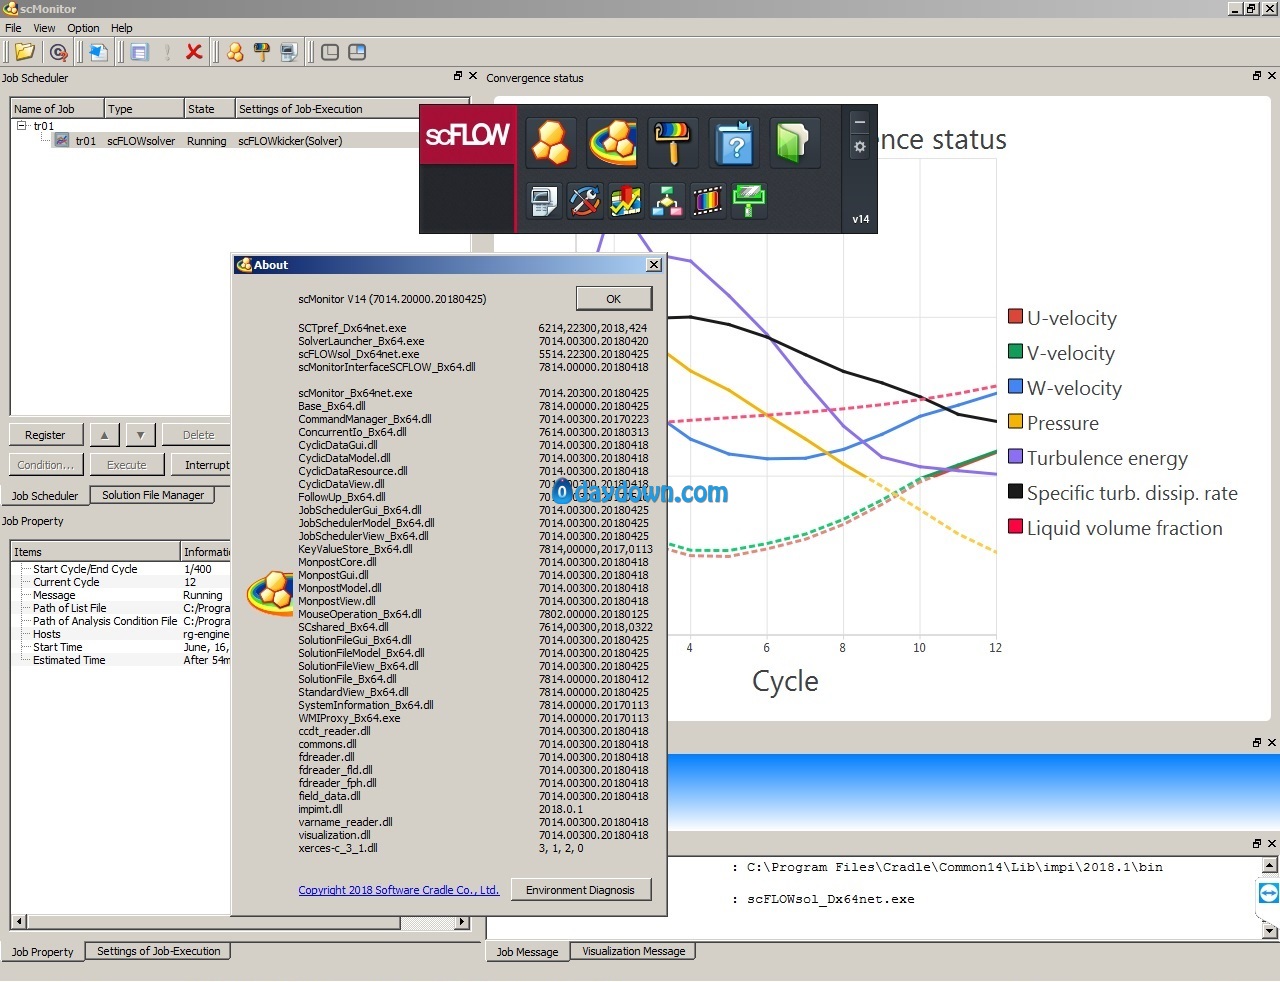Viewport: 1280px width, 982px height.
Task: Click the copyright-question mark icon in the toolbar
Action: click(59, 52)
